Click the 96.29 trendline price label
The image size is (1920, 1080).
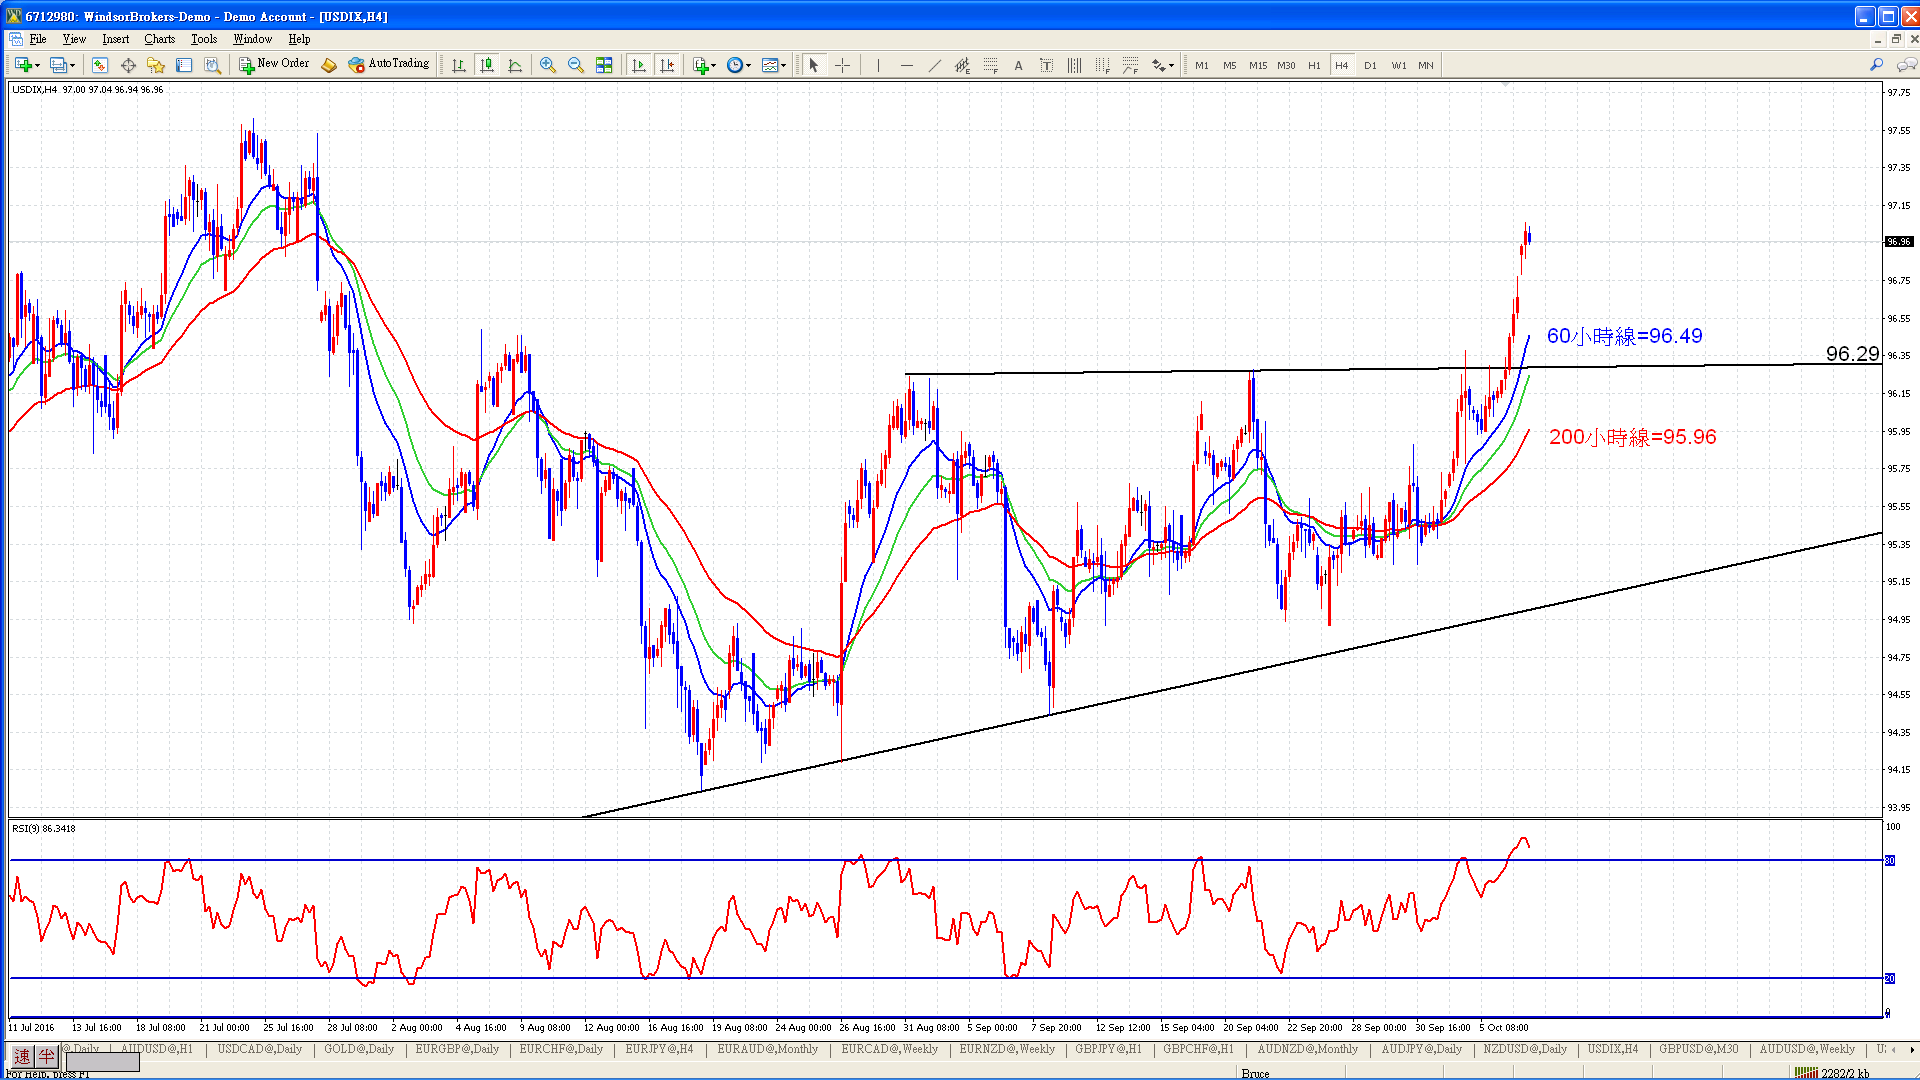(1852, 354)
